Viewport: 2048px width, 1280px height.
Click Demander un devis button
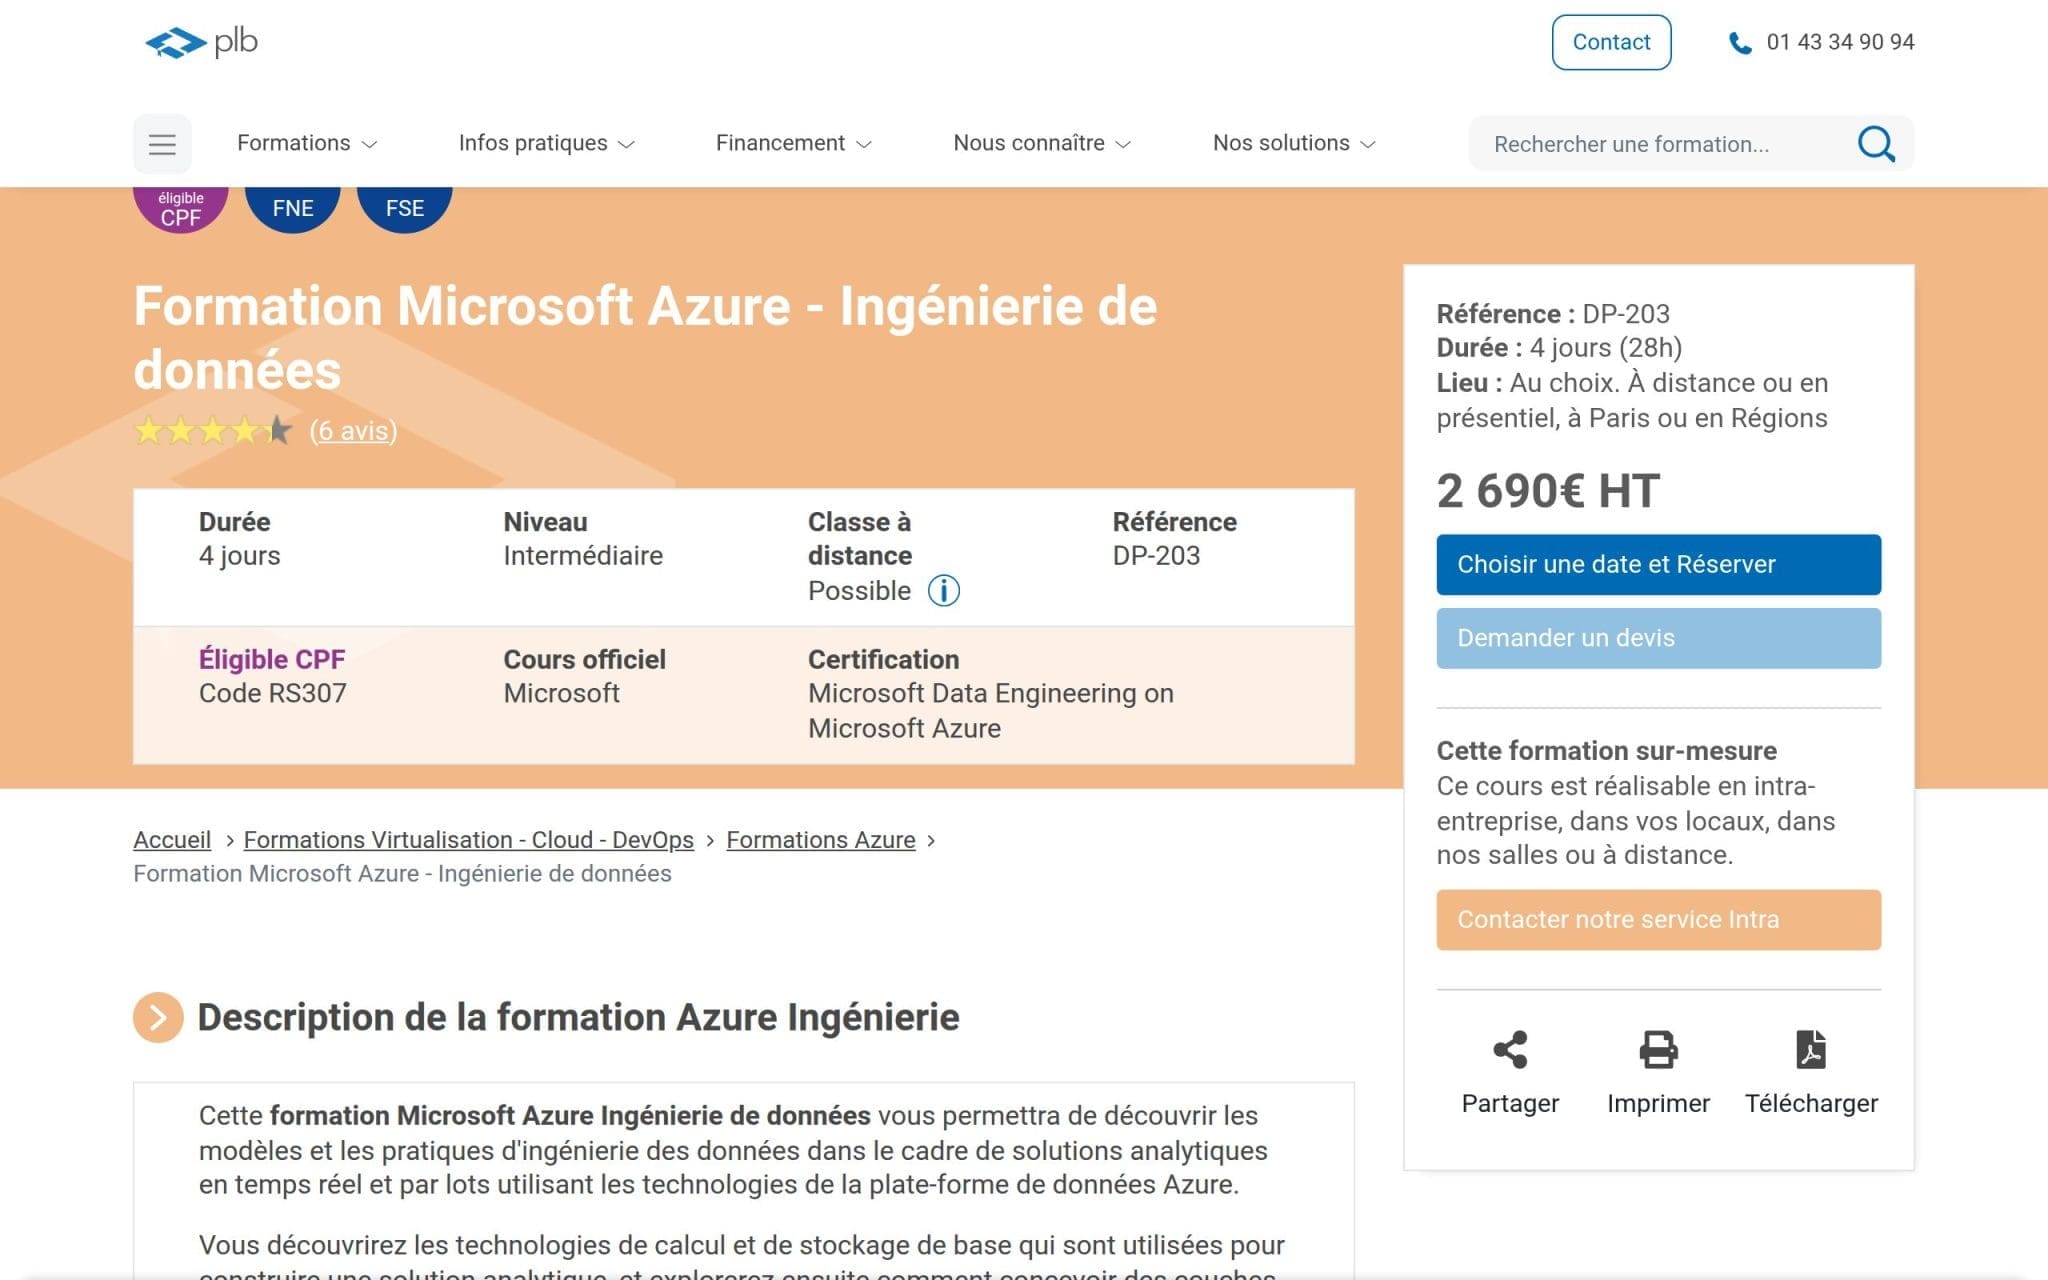[1658, 638]
